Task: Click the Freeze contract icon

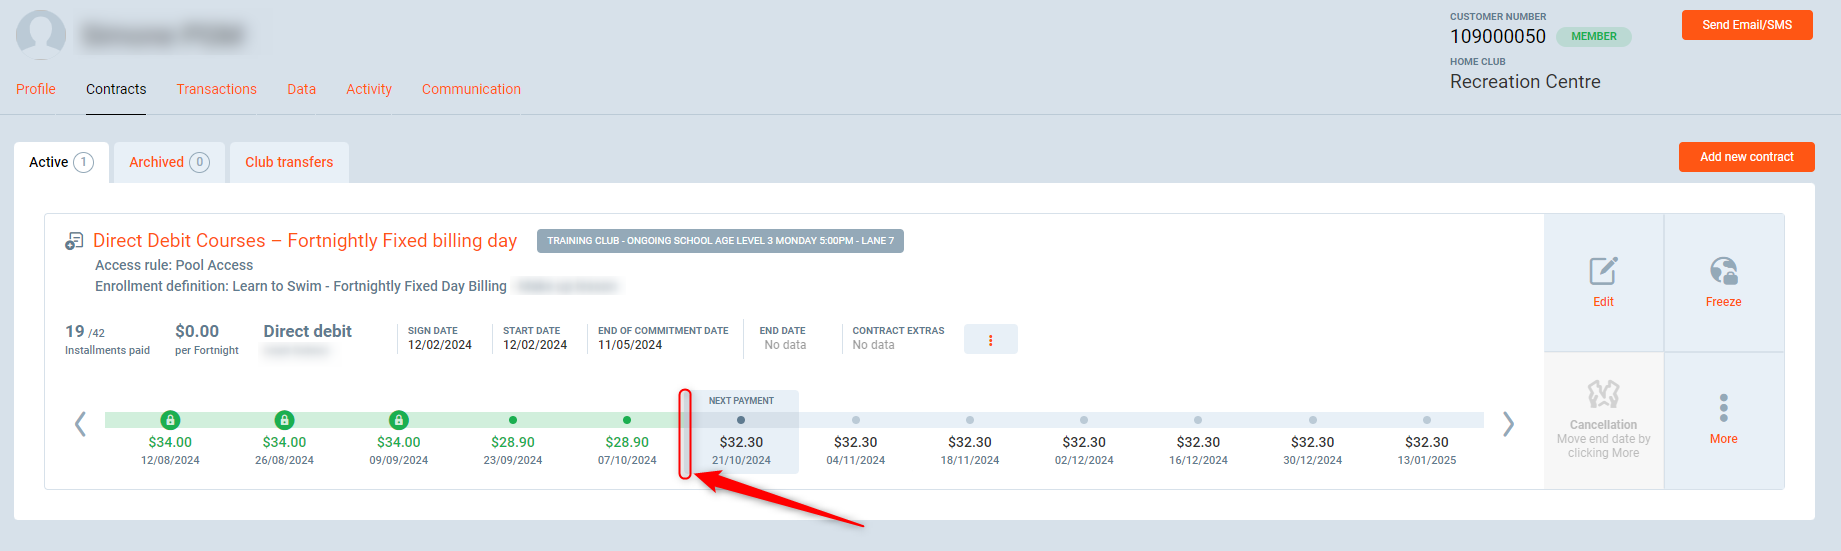Action: 1723,271
